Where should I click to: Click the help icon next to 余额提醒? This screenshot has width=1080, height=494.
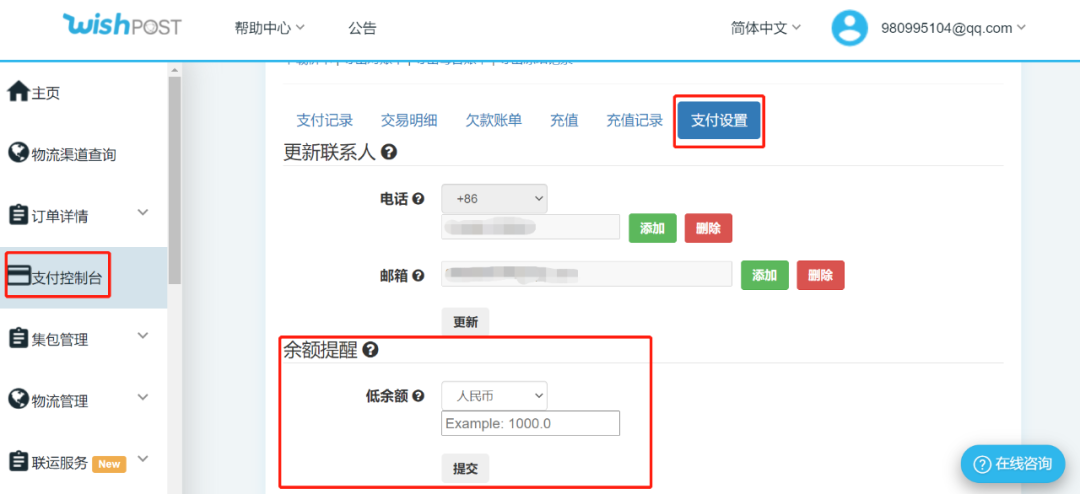[x=370, y=351]
